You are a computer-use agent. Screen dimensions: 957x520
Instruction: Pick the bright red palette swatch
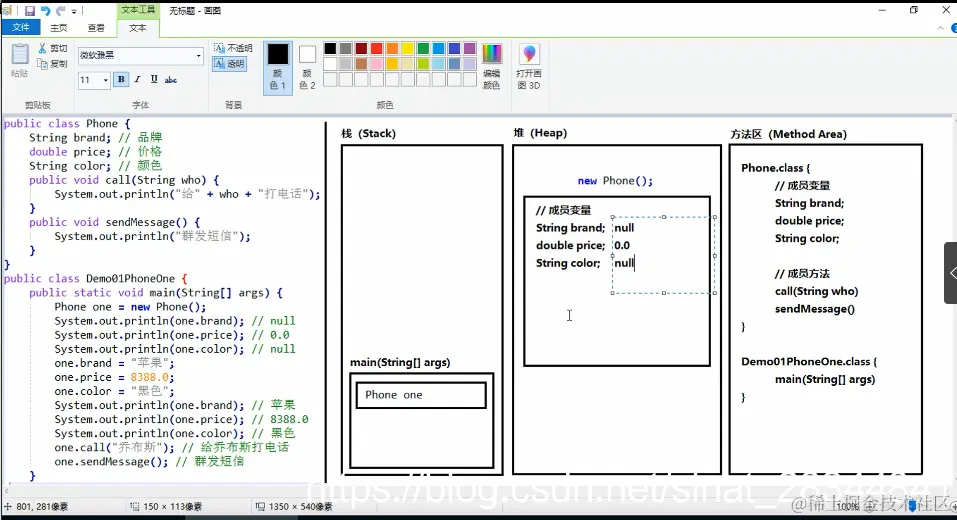click(377, 48)
